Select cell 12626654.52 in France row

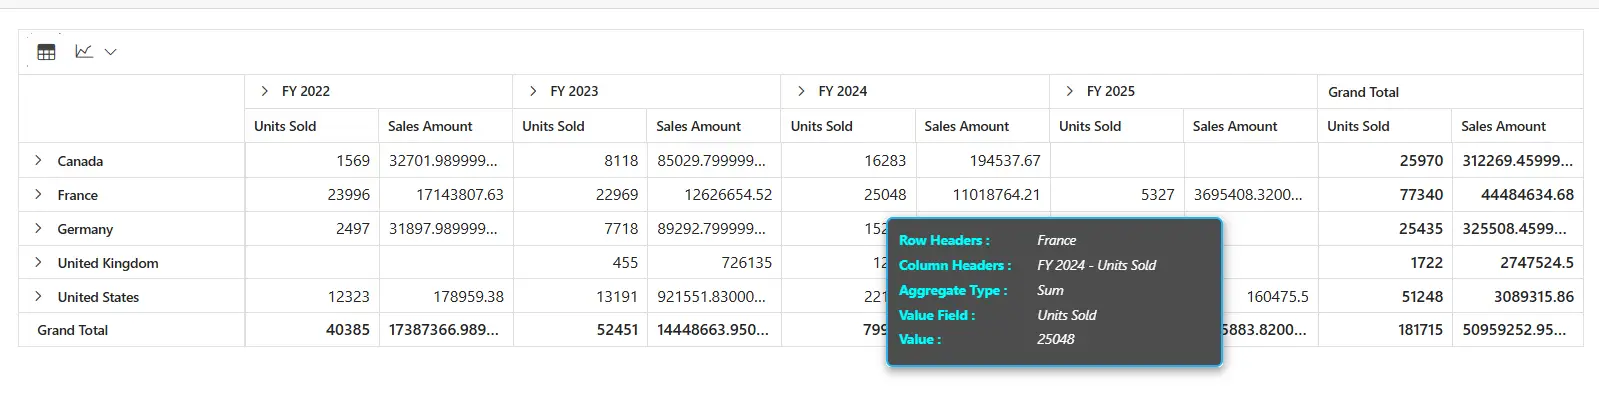point(714,194)
